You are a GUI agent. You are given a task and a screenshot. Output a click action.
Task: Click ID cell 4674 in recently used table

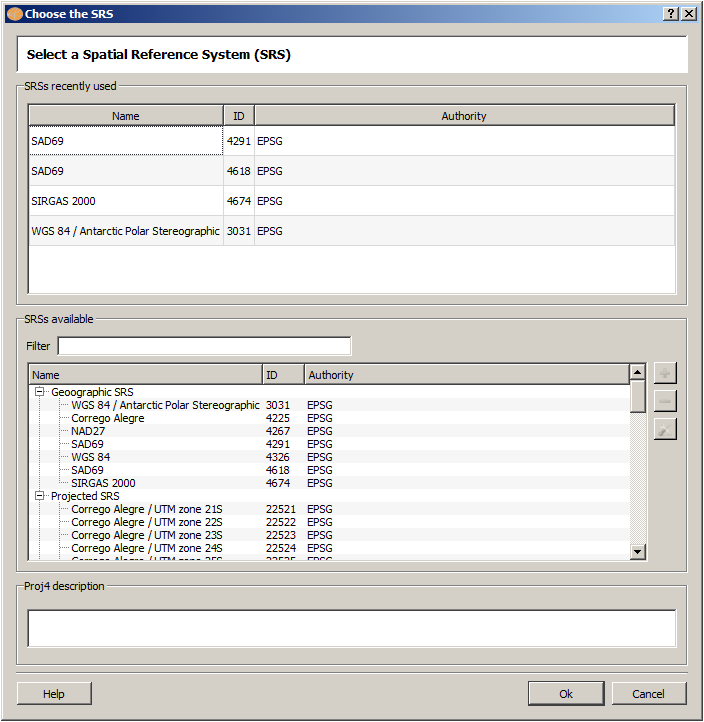pos(239,201)
